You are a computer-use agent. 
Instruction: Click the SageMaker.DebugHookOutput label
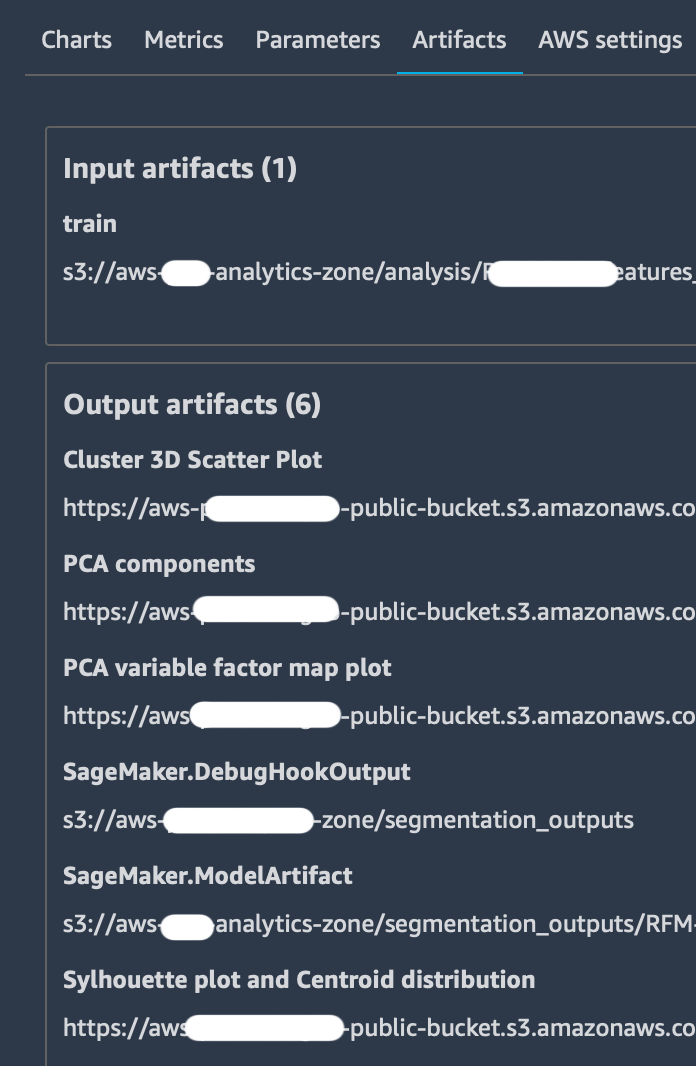pos(237,772)
